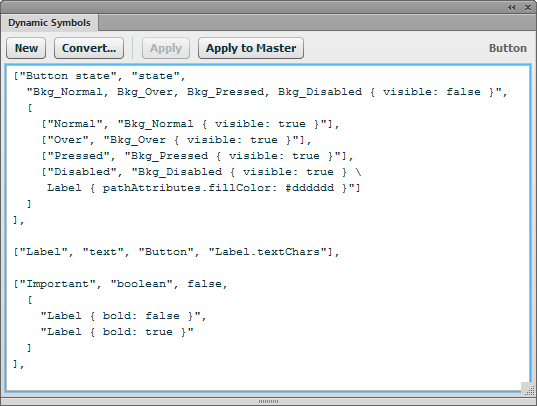This screenshot has width=537, height=406.
Task: Click the bottom panel gripper handle
Action: (268, 401)
